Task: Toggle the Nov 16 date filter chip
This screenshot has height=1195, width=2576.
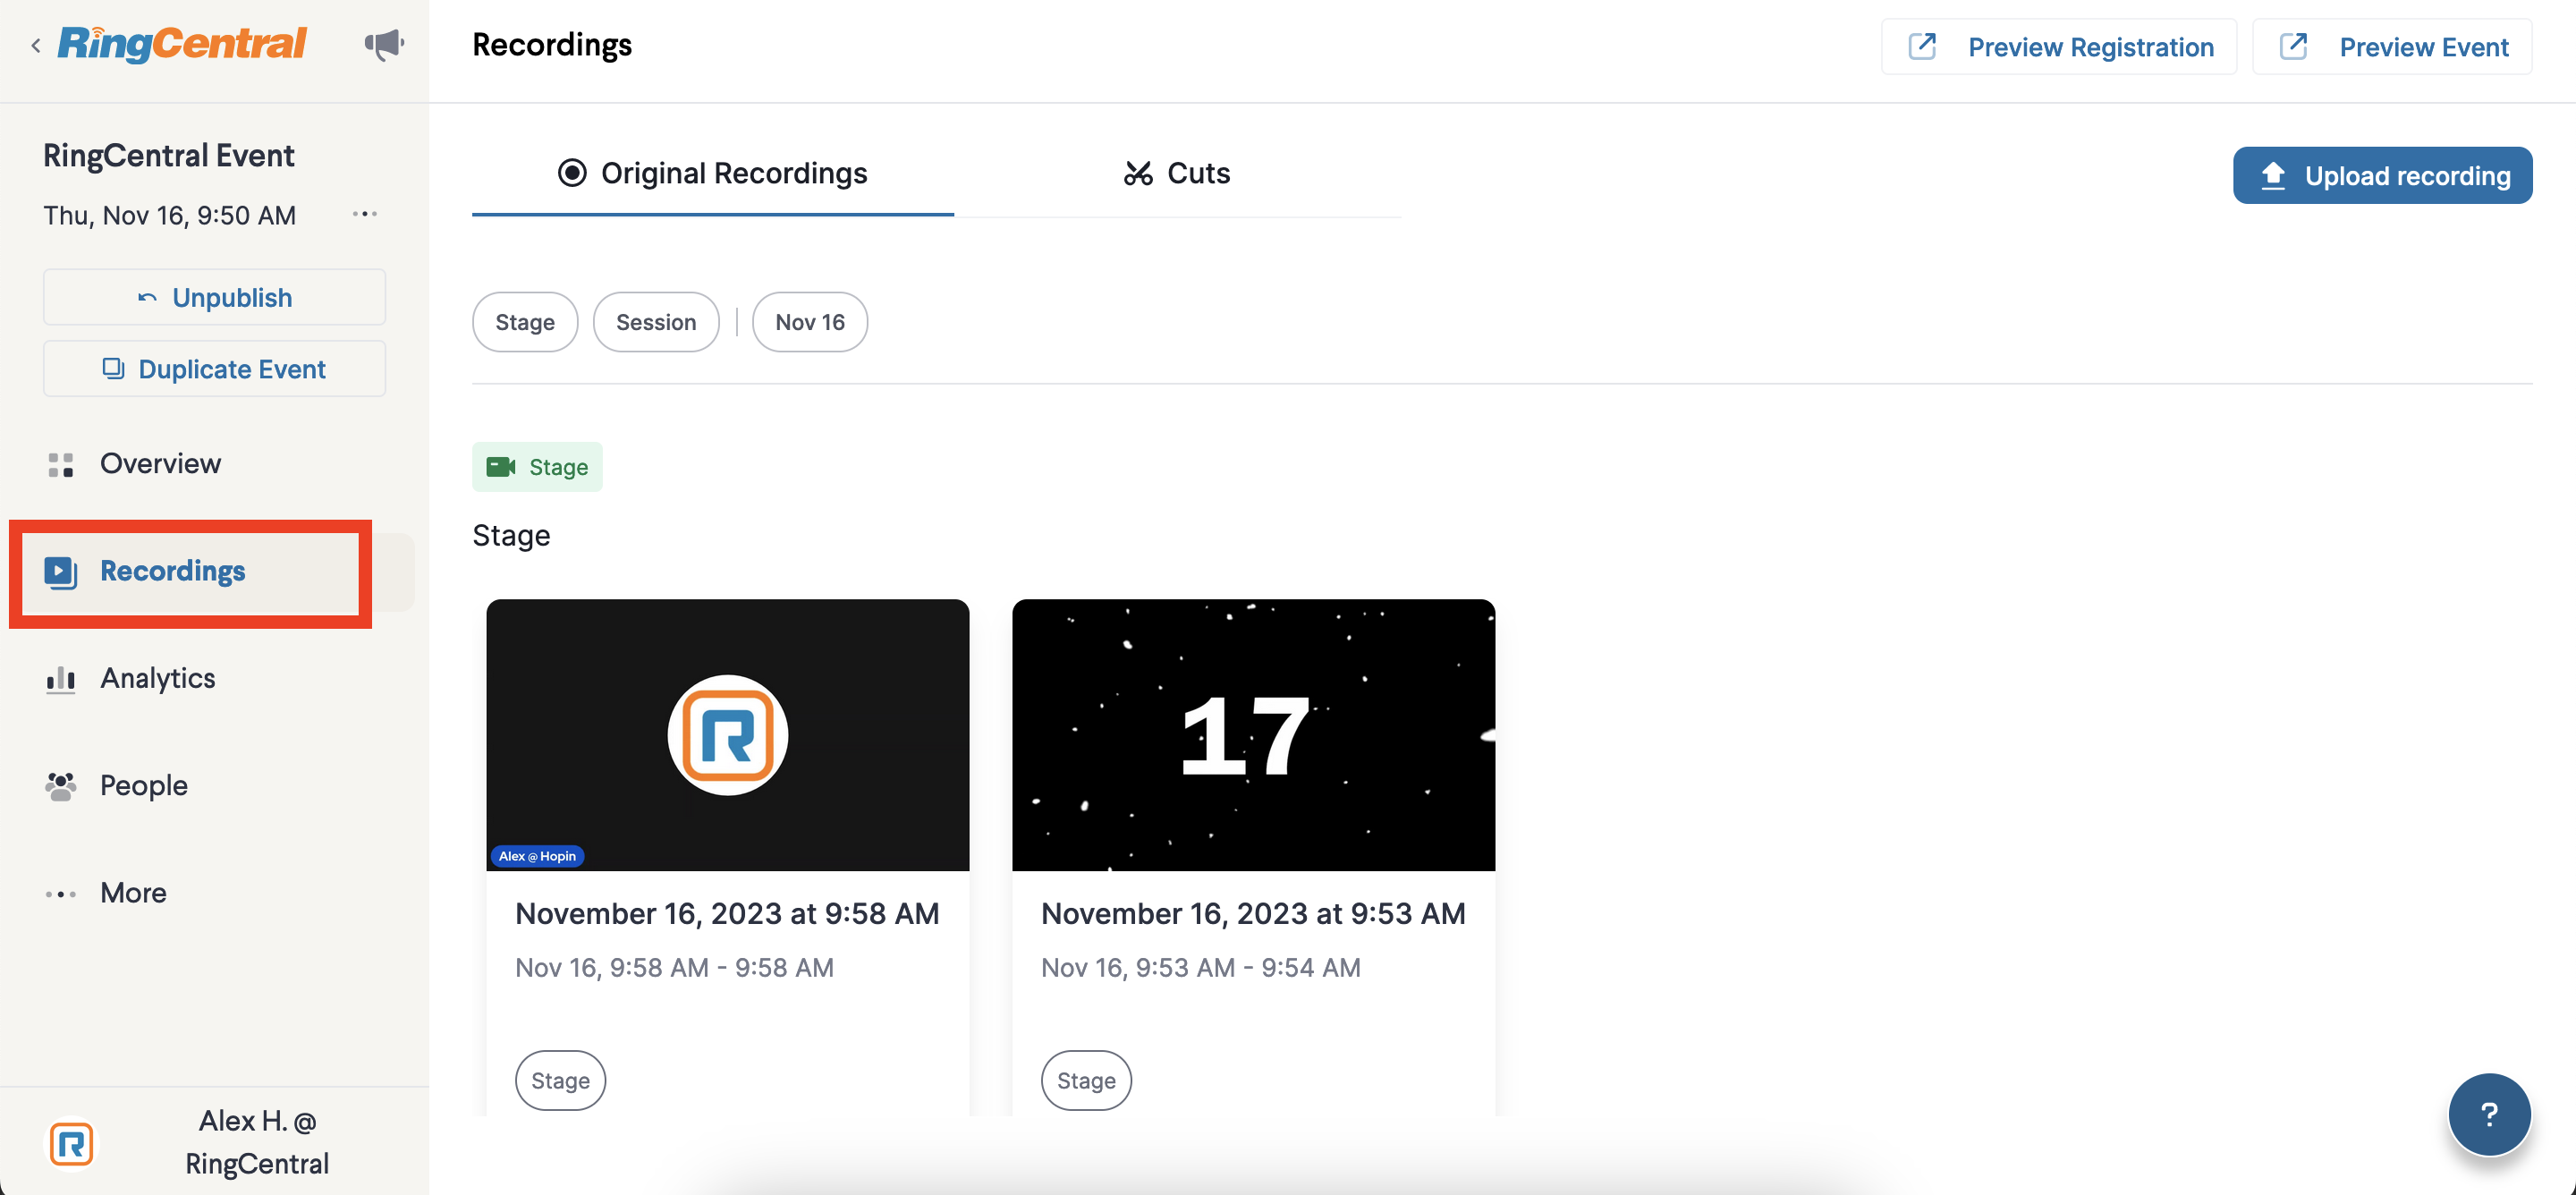Action: click(810, 322)
